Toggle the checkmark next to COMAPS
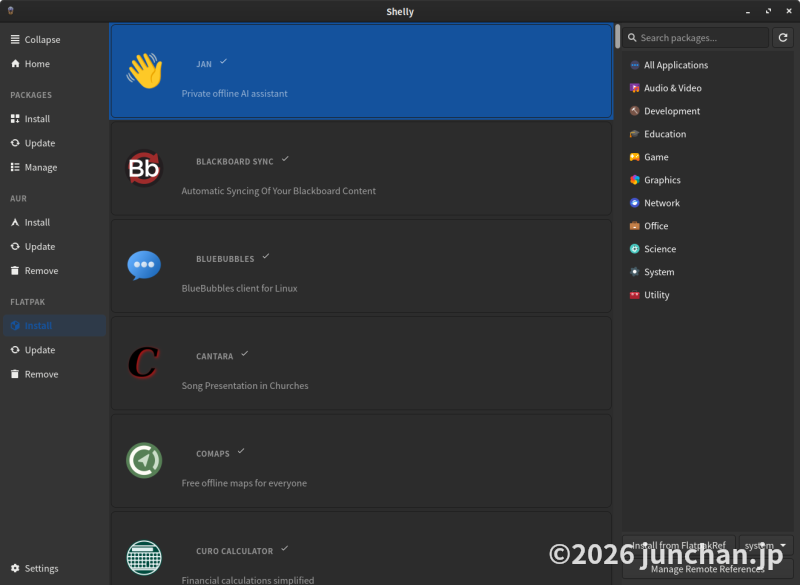This screenshot has height=585, width=800. click(x=241, y=451)
